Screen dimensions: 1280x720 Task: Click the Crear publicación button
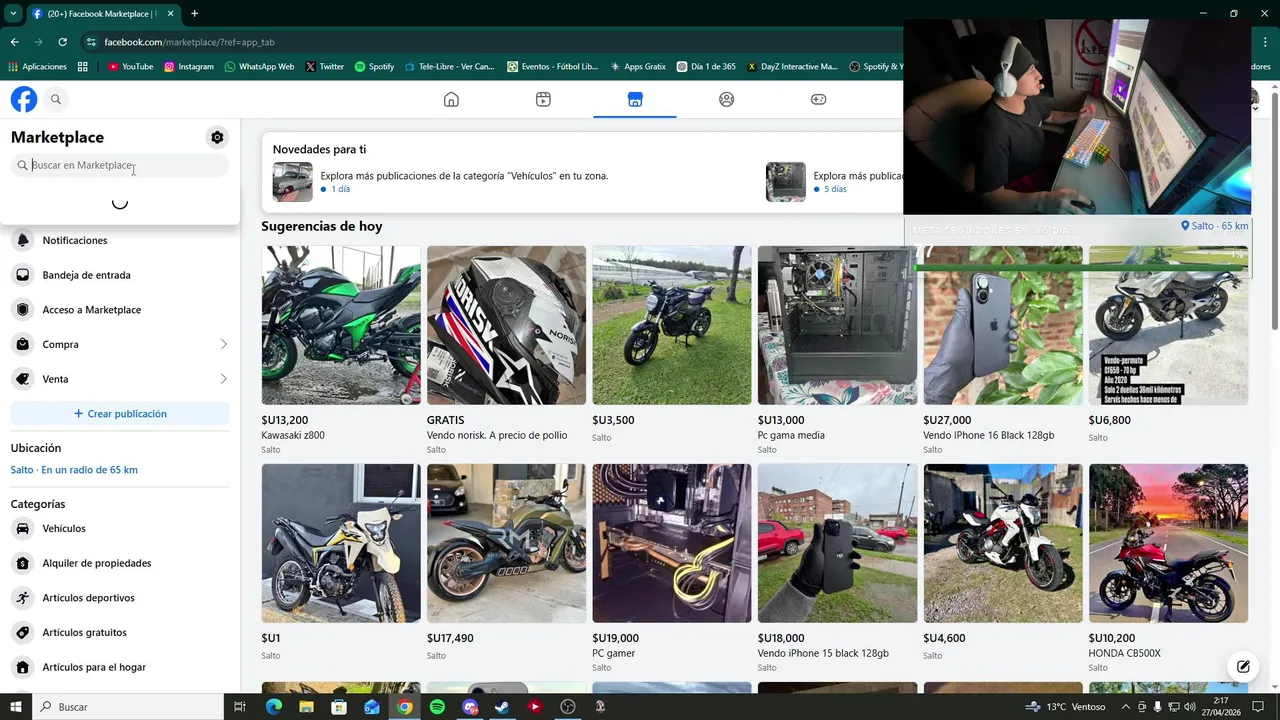point(120,414)
